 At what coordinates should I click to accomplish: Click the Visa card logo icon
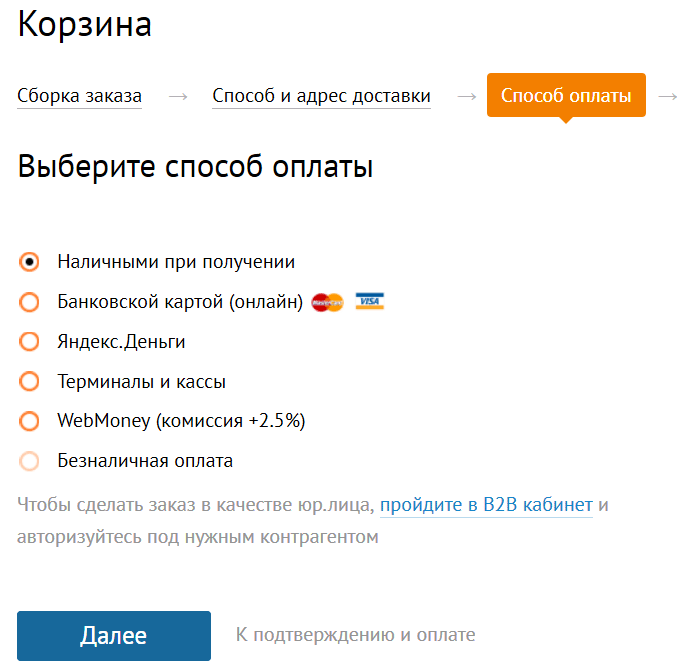[369, 301]
